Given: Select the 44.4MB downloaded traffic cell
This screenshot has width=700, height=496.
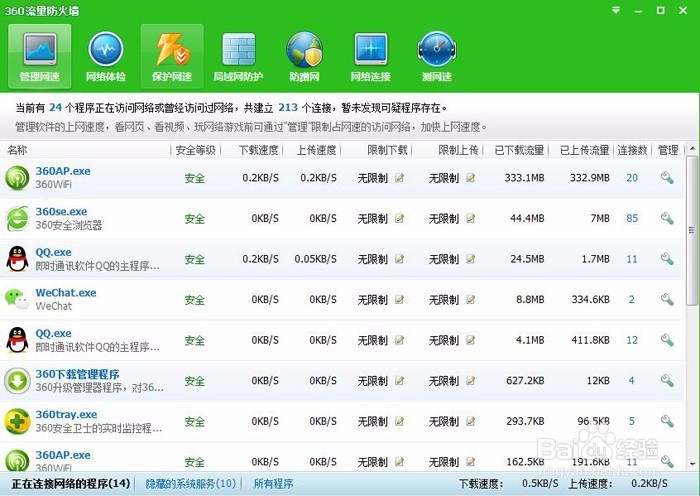Looking at the screenshot, I should click(x=527, y=218).
